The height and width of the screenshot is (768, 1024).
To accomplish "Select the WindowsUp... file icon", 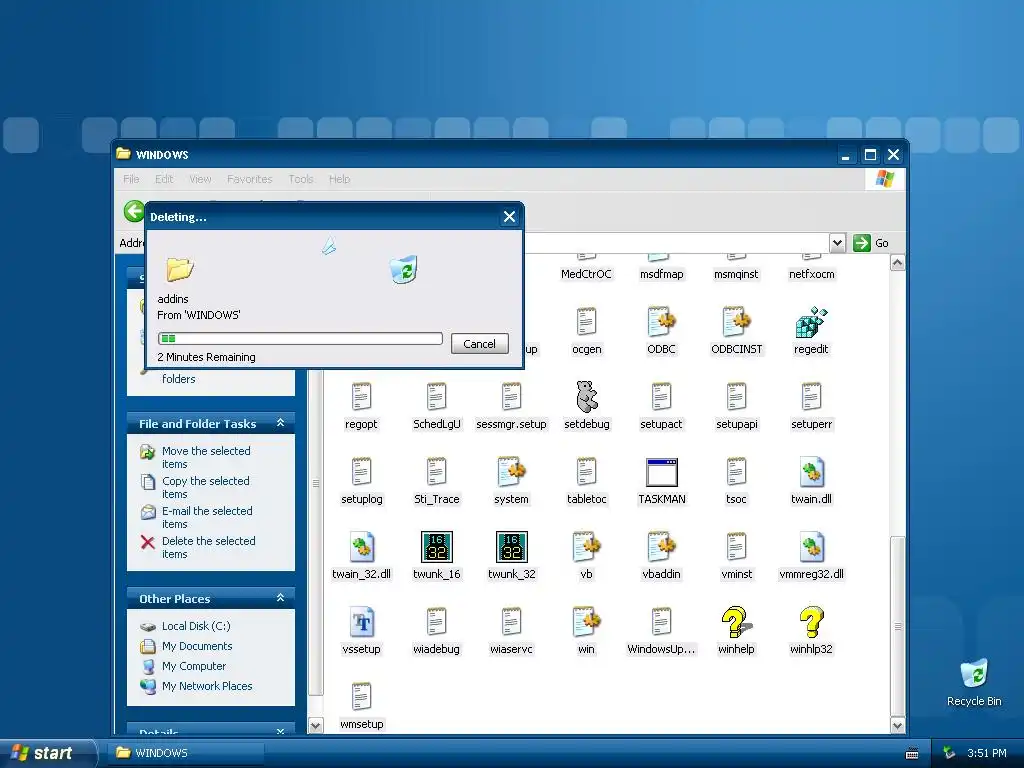I will coord(661,622).
